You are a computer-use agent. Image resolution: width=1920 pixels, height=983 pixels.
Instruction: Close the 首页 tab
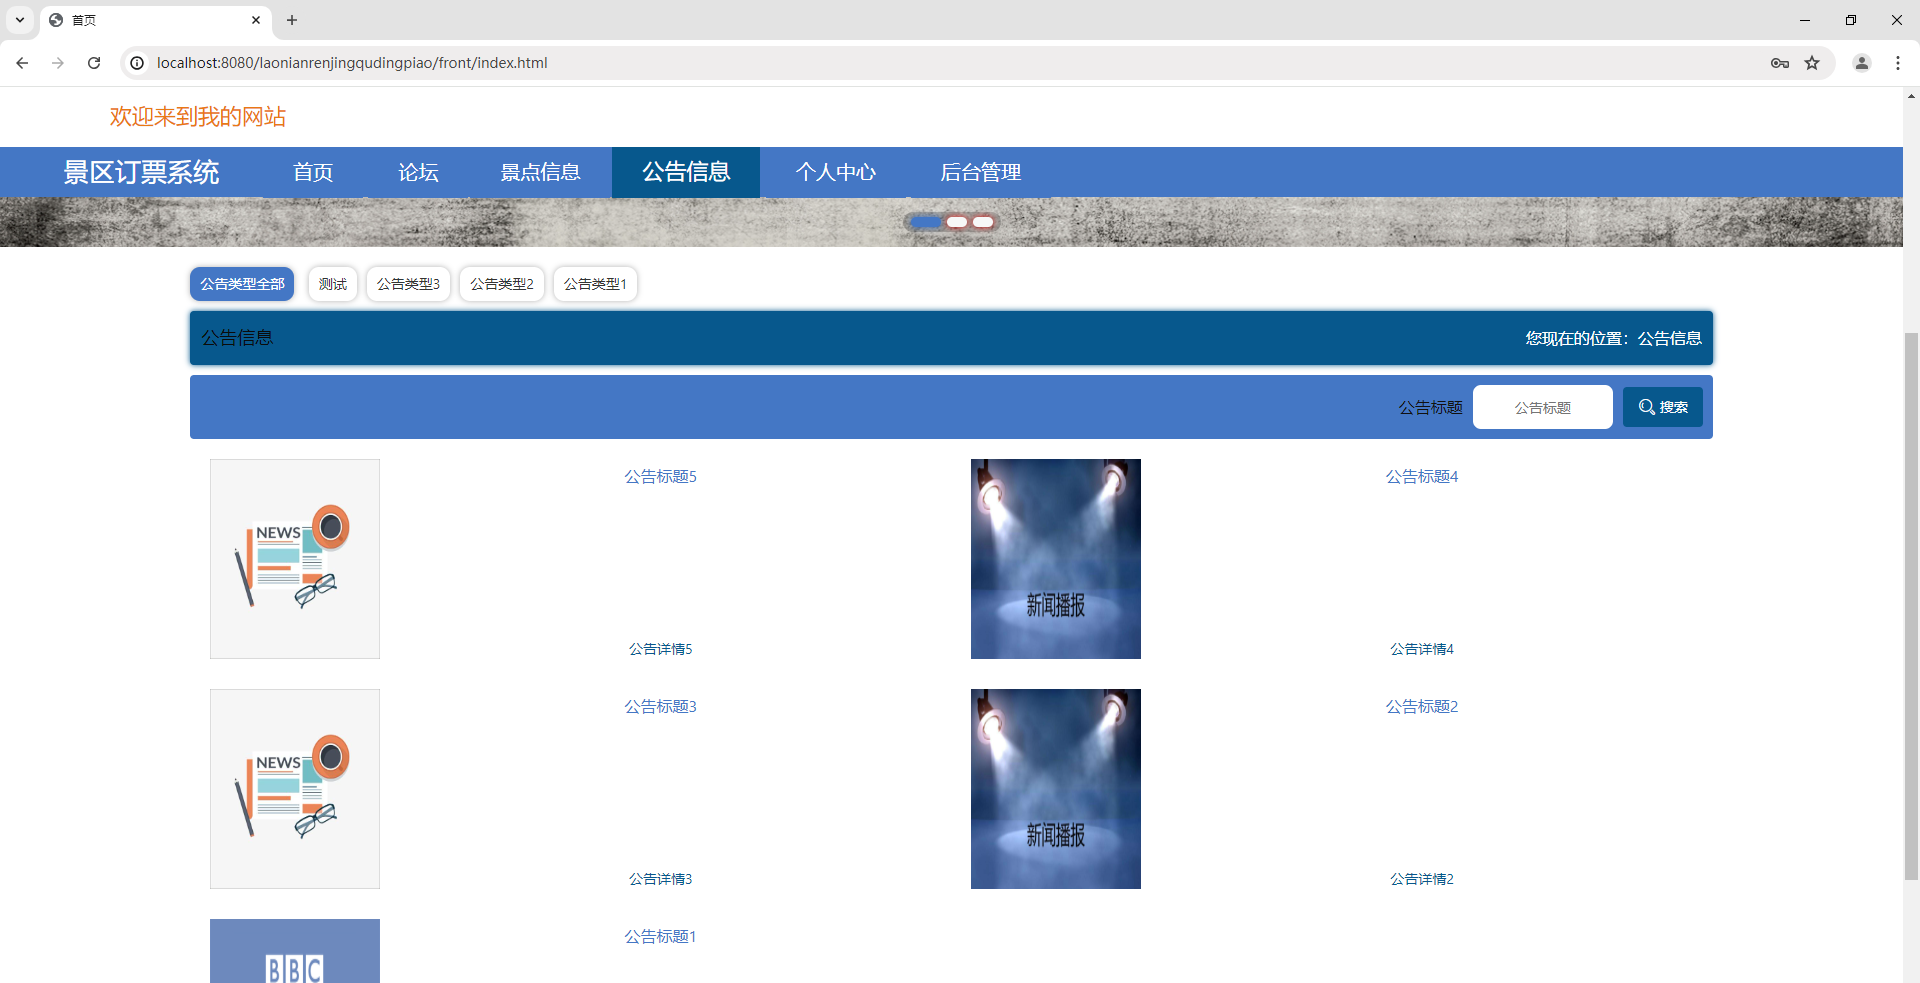(256, 20)
